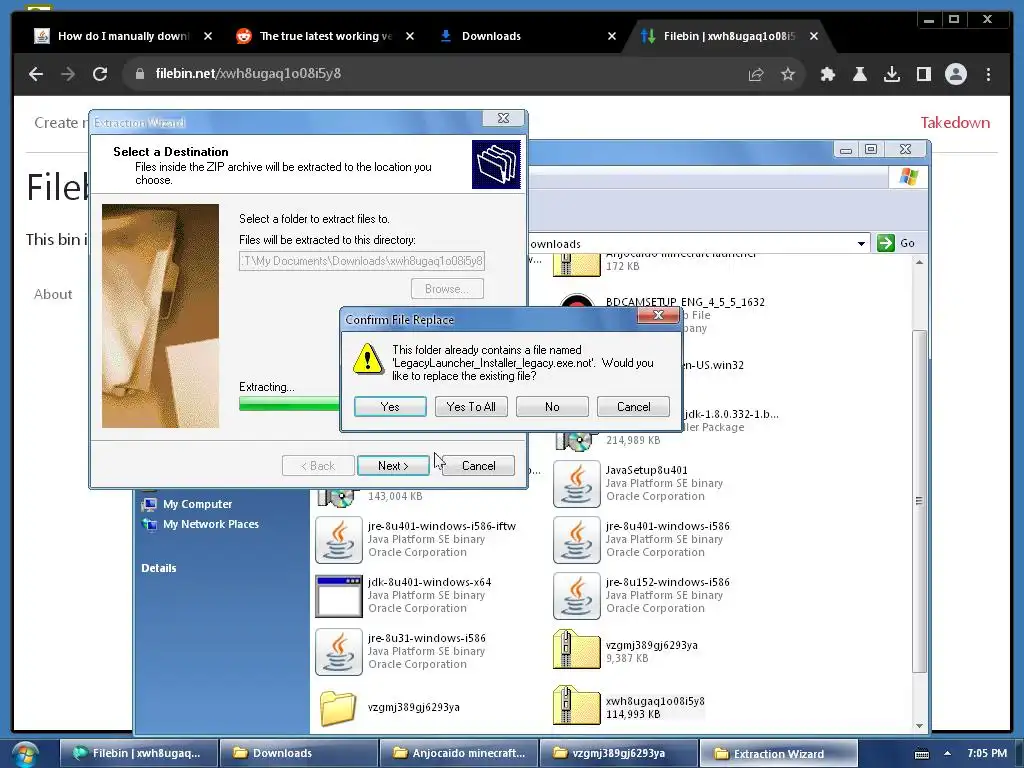Click the Takedown link
Image resolution: width=1024 pixels, height=768 pixels.
tap(955, 122)
